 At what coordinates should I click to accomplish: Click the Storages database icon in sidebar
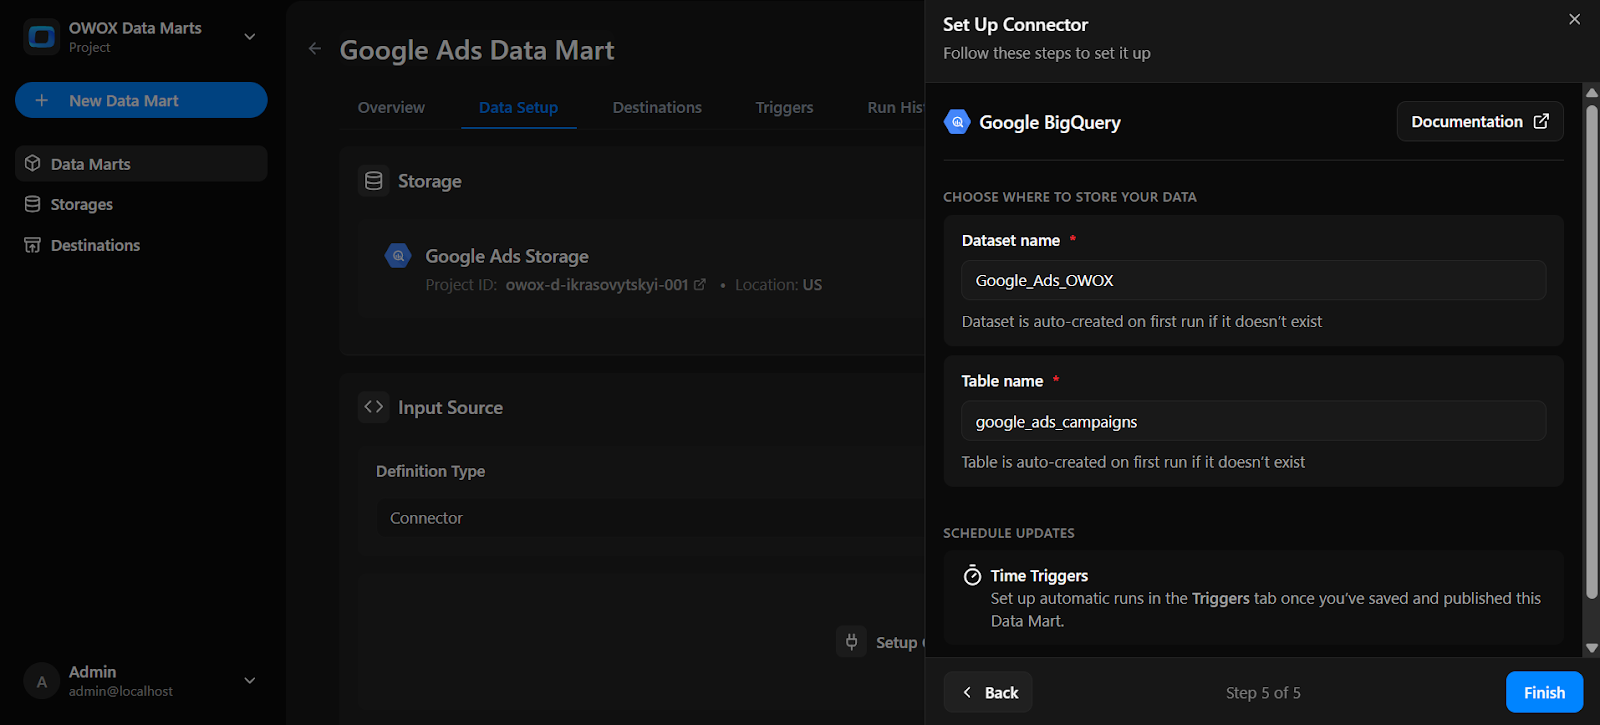33,204
